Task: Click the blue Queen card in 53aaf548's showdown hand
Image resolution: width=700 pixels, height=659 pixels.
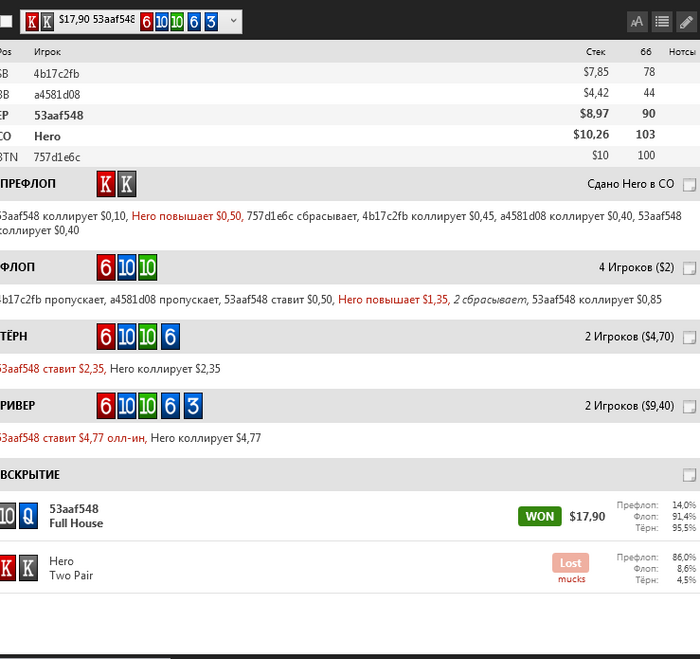Action: (28, 516)
